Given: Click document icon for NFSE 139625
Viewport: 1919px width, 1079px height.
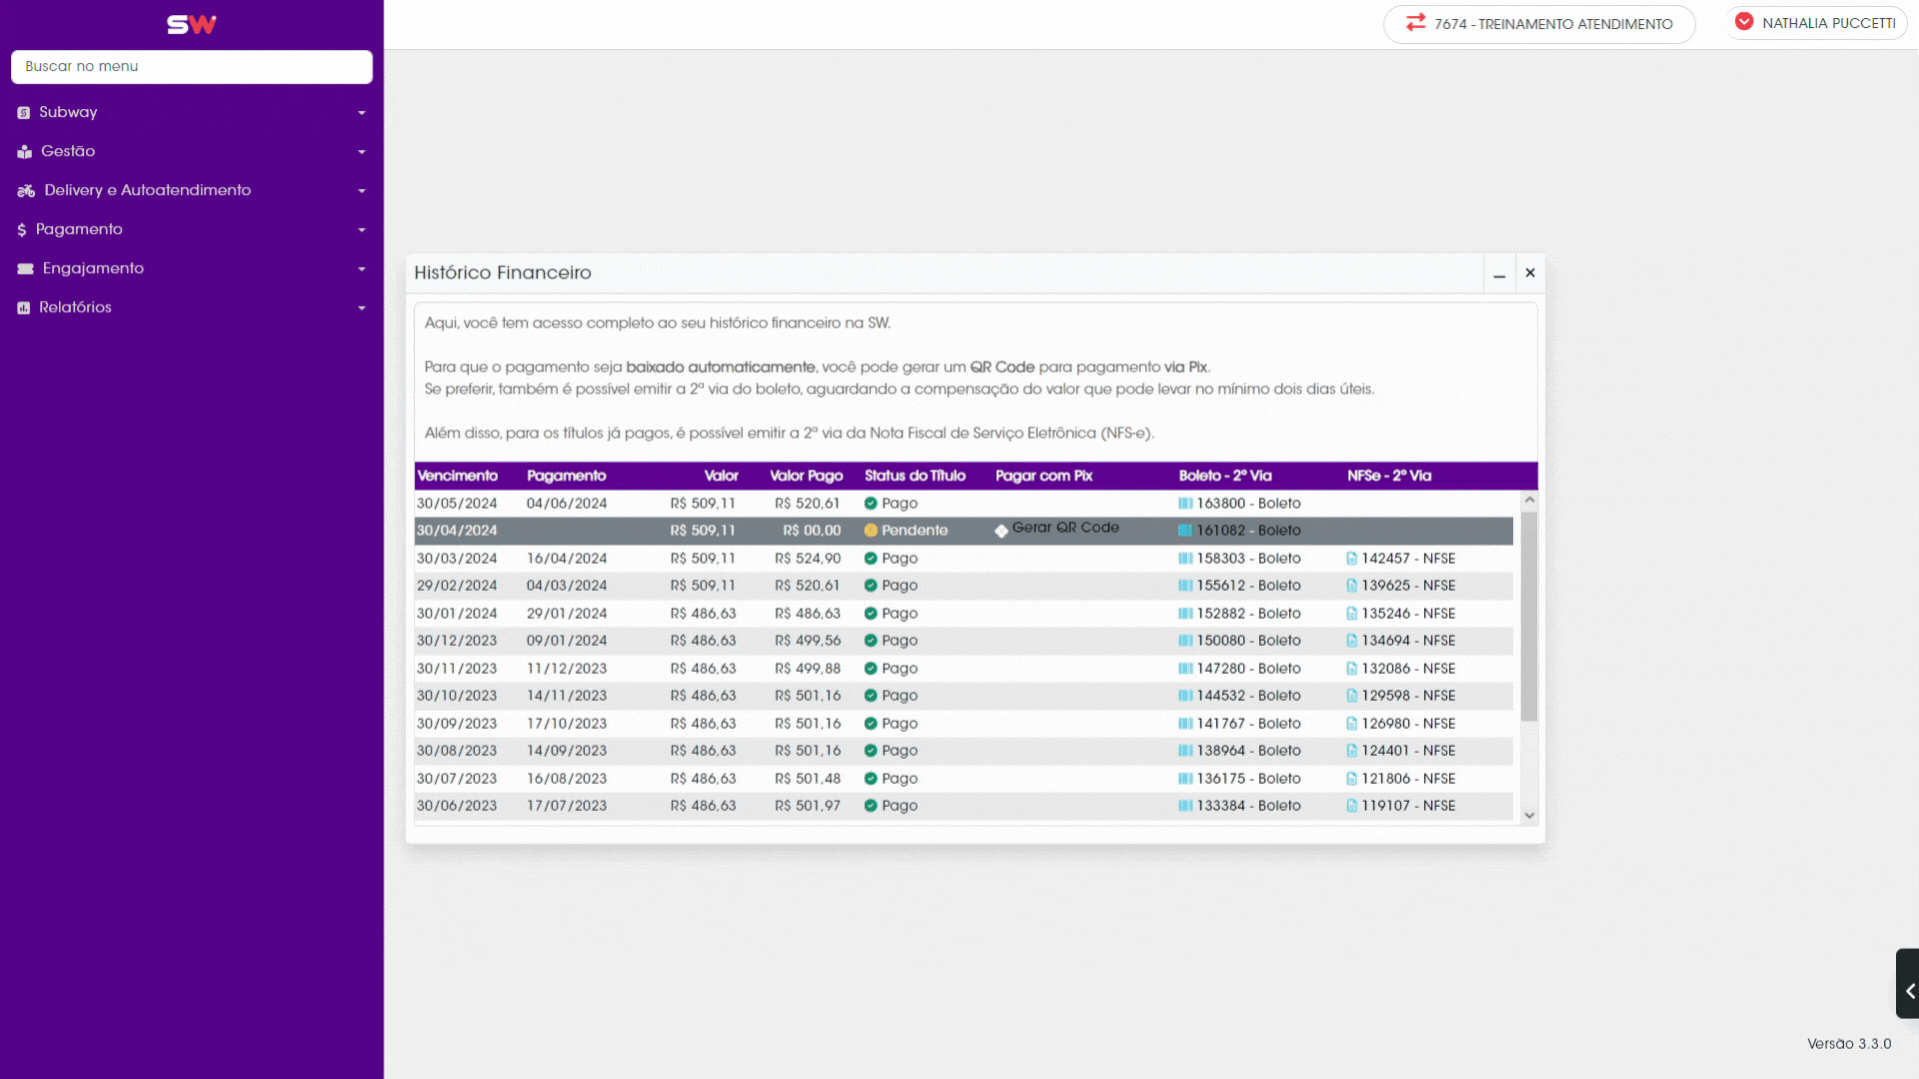Looking at the screenshot, I should point(1352,586).
